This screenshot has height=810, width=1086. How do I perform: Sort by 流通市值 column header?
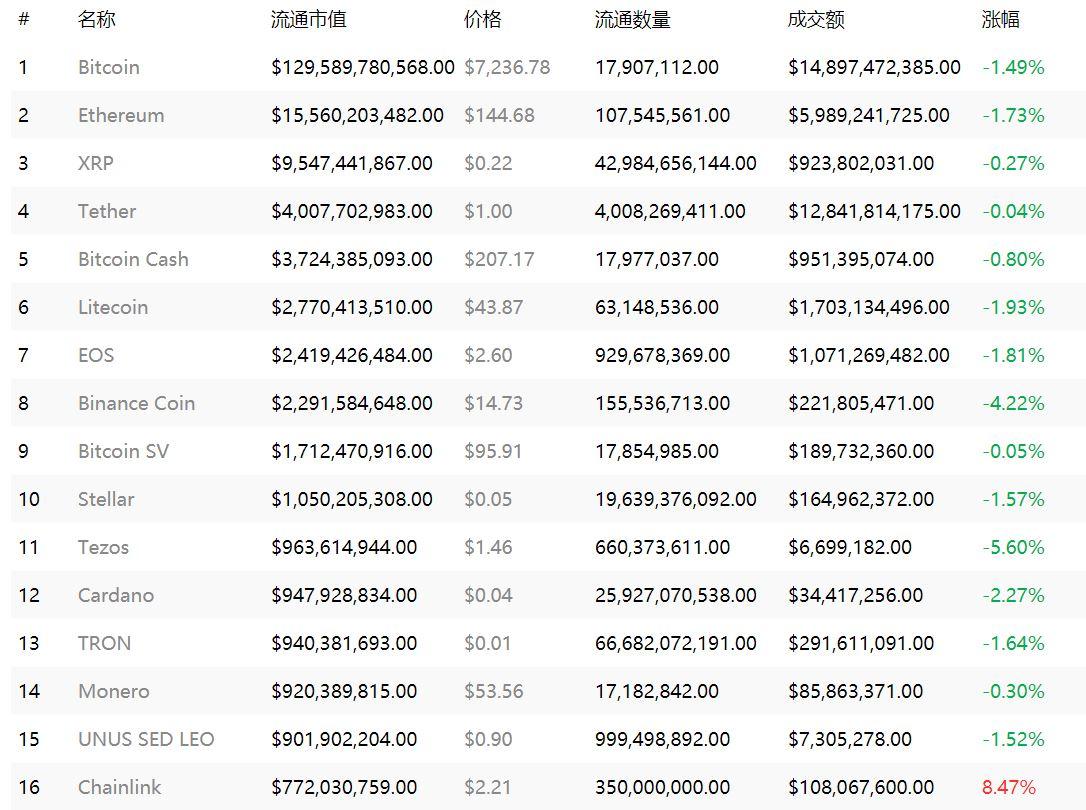309,19
